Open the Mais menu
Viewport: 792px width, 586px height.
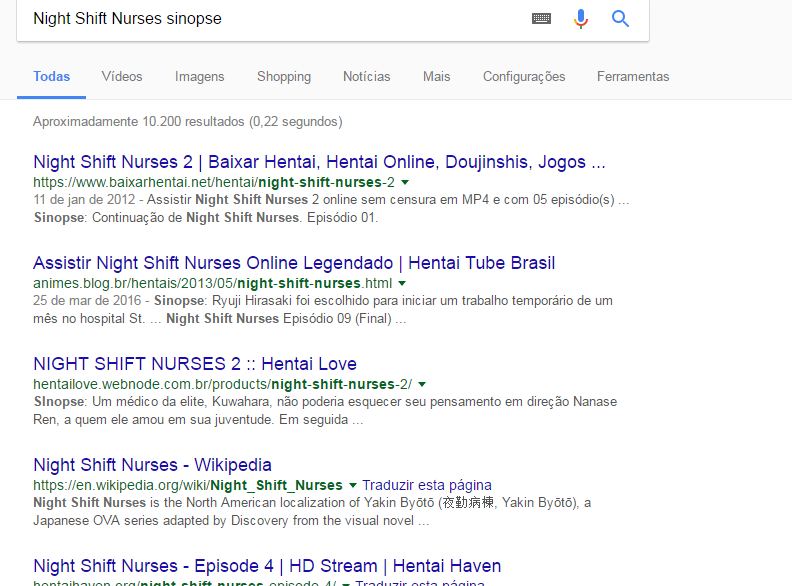pyautogui.click(x=436, y=76)
